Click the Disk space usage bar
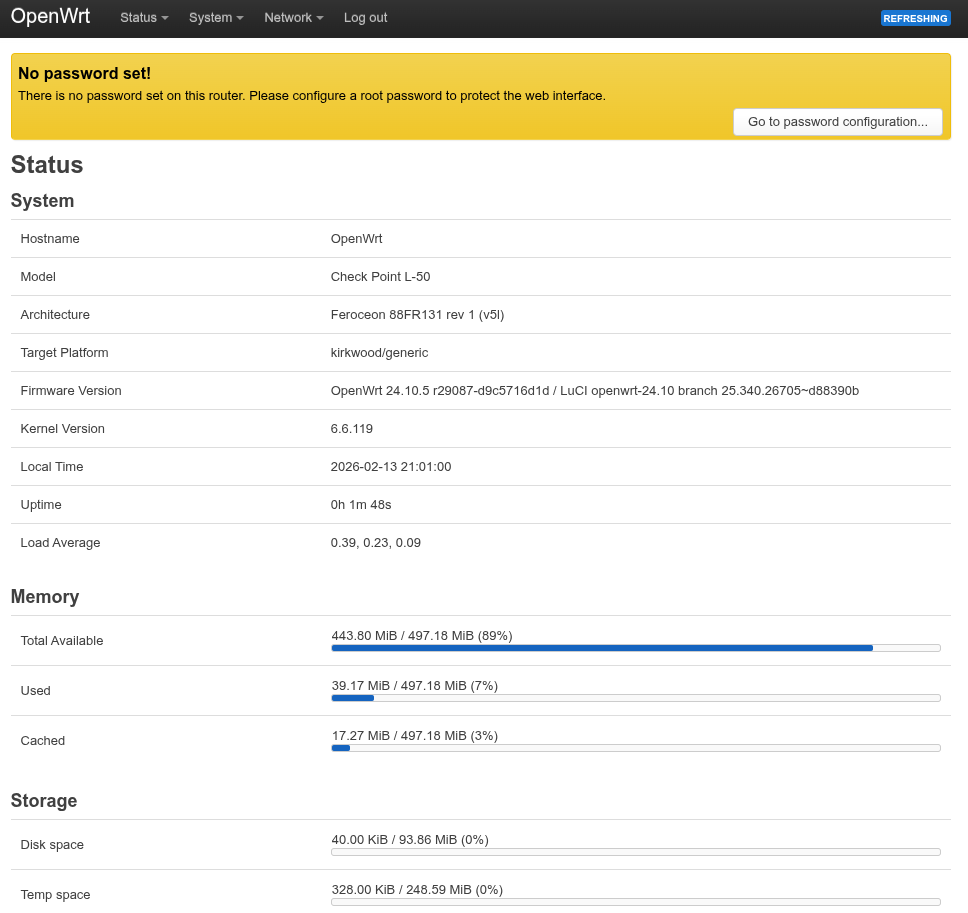The image size is (968, 913). point(635,852)
